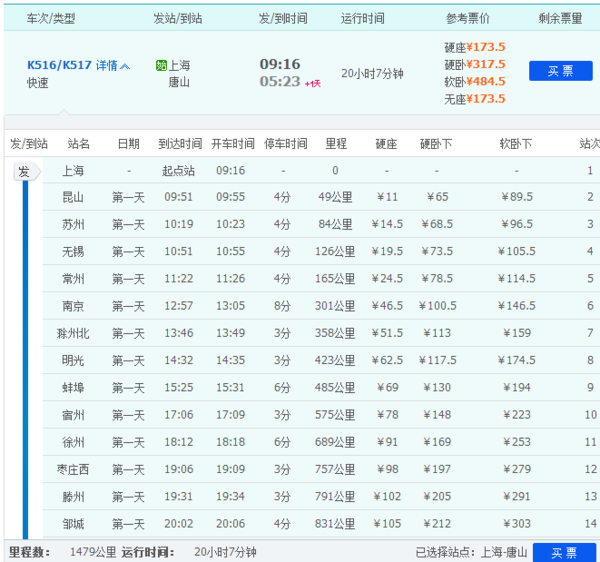Select the 明光 station name

(x=73, y=360)
